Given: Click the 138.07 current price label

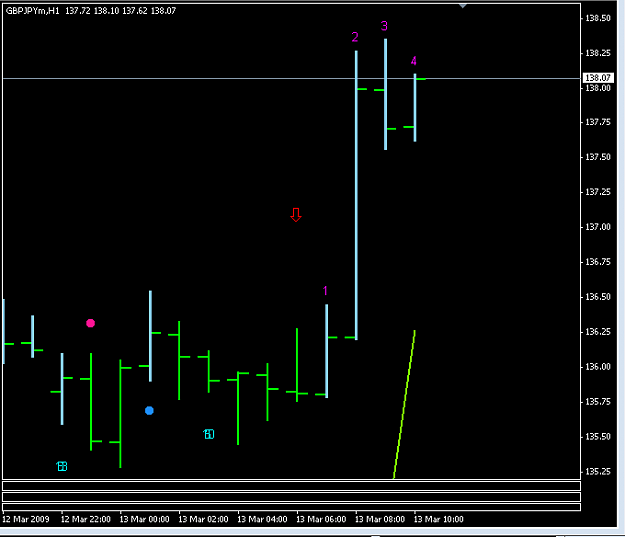Looking at the screenshot, I should [x=597, y=78].
